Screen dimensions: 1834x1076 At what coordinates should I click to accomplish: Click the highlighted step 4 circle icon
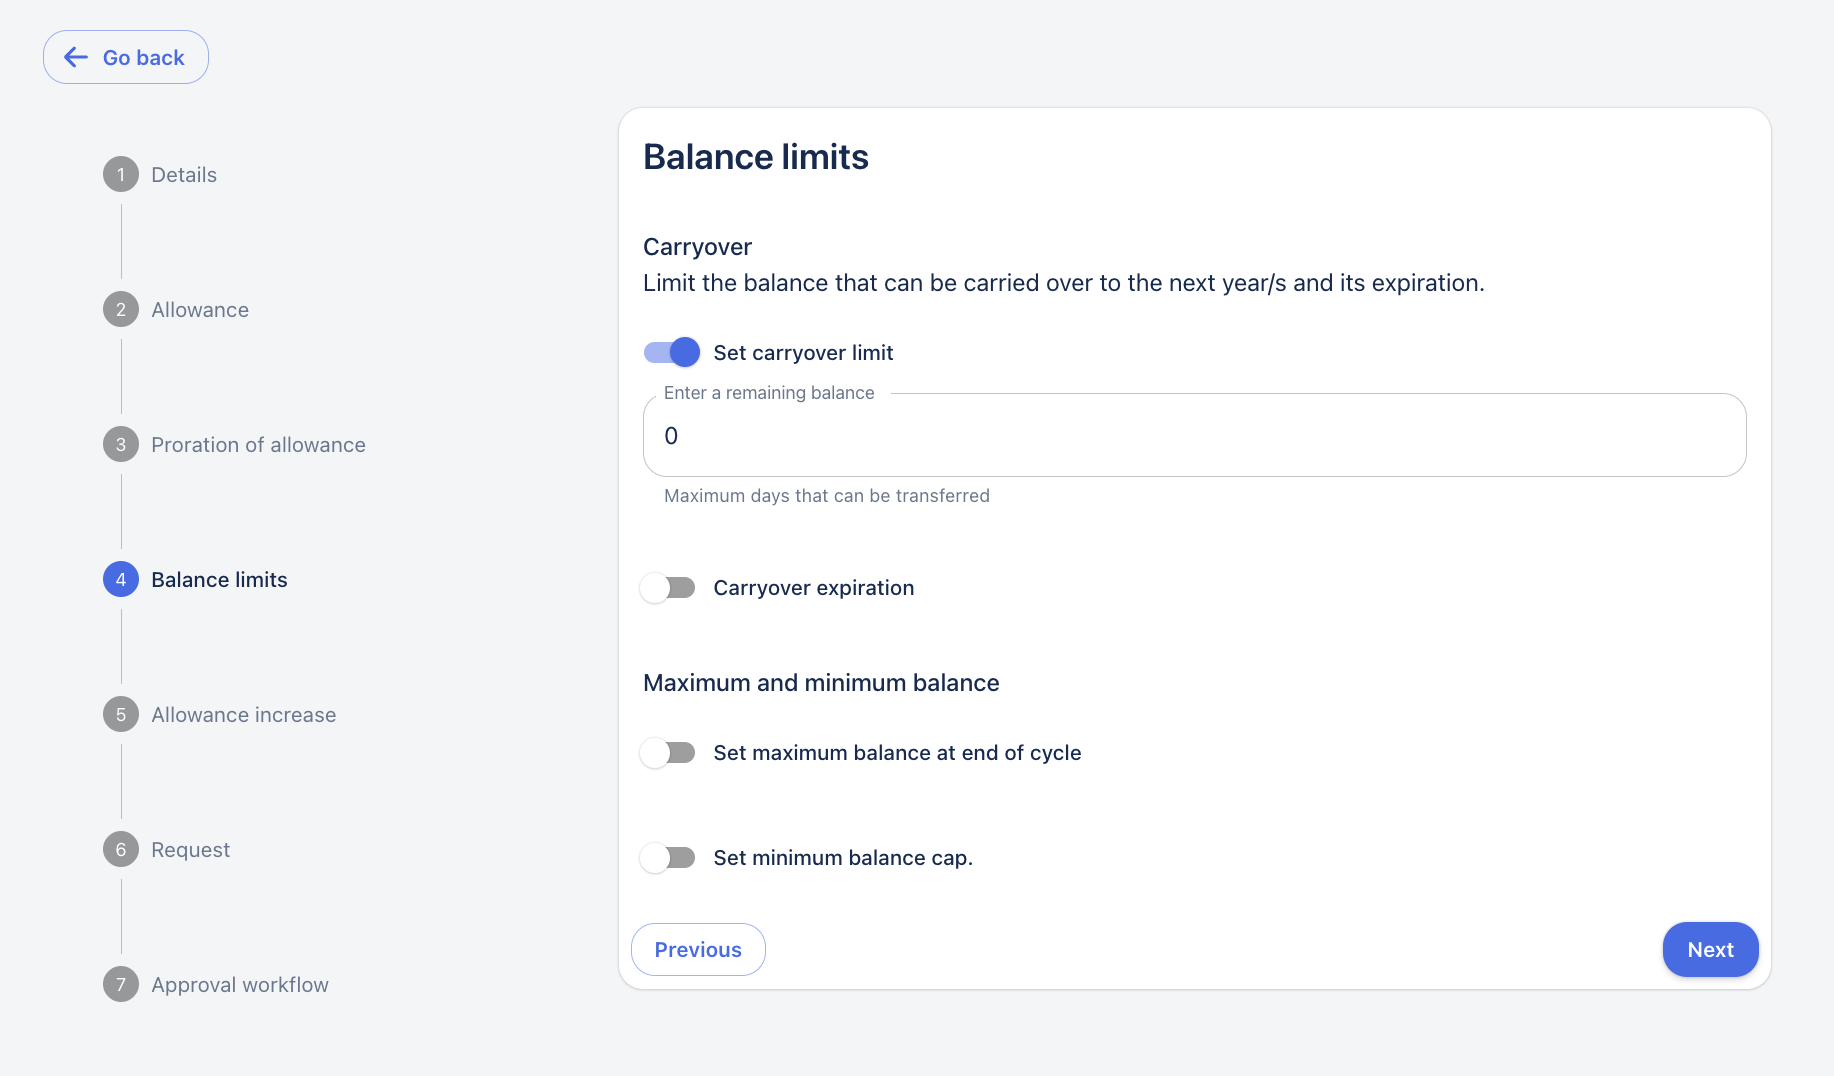[x=121, y=580]
